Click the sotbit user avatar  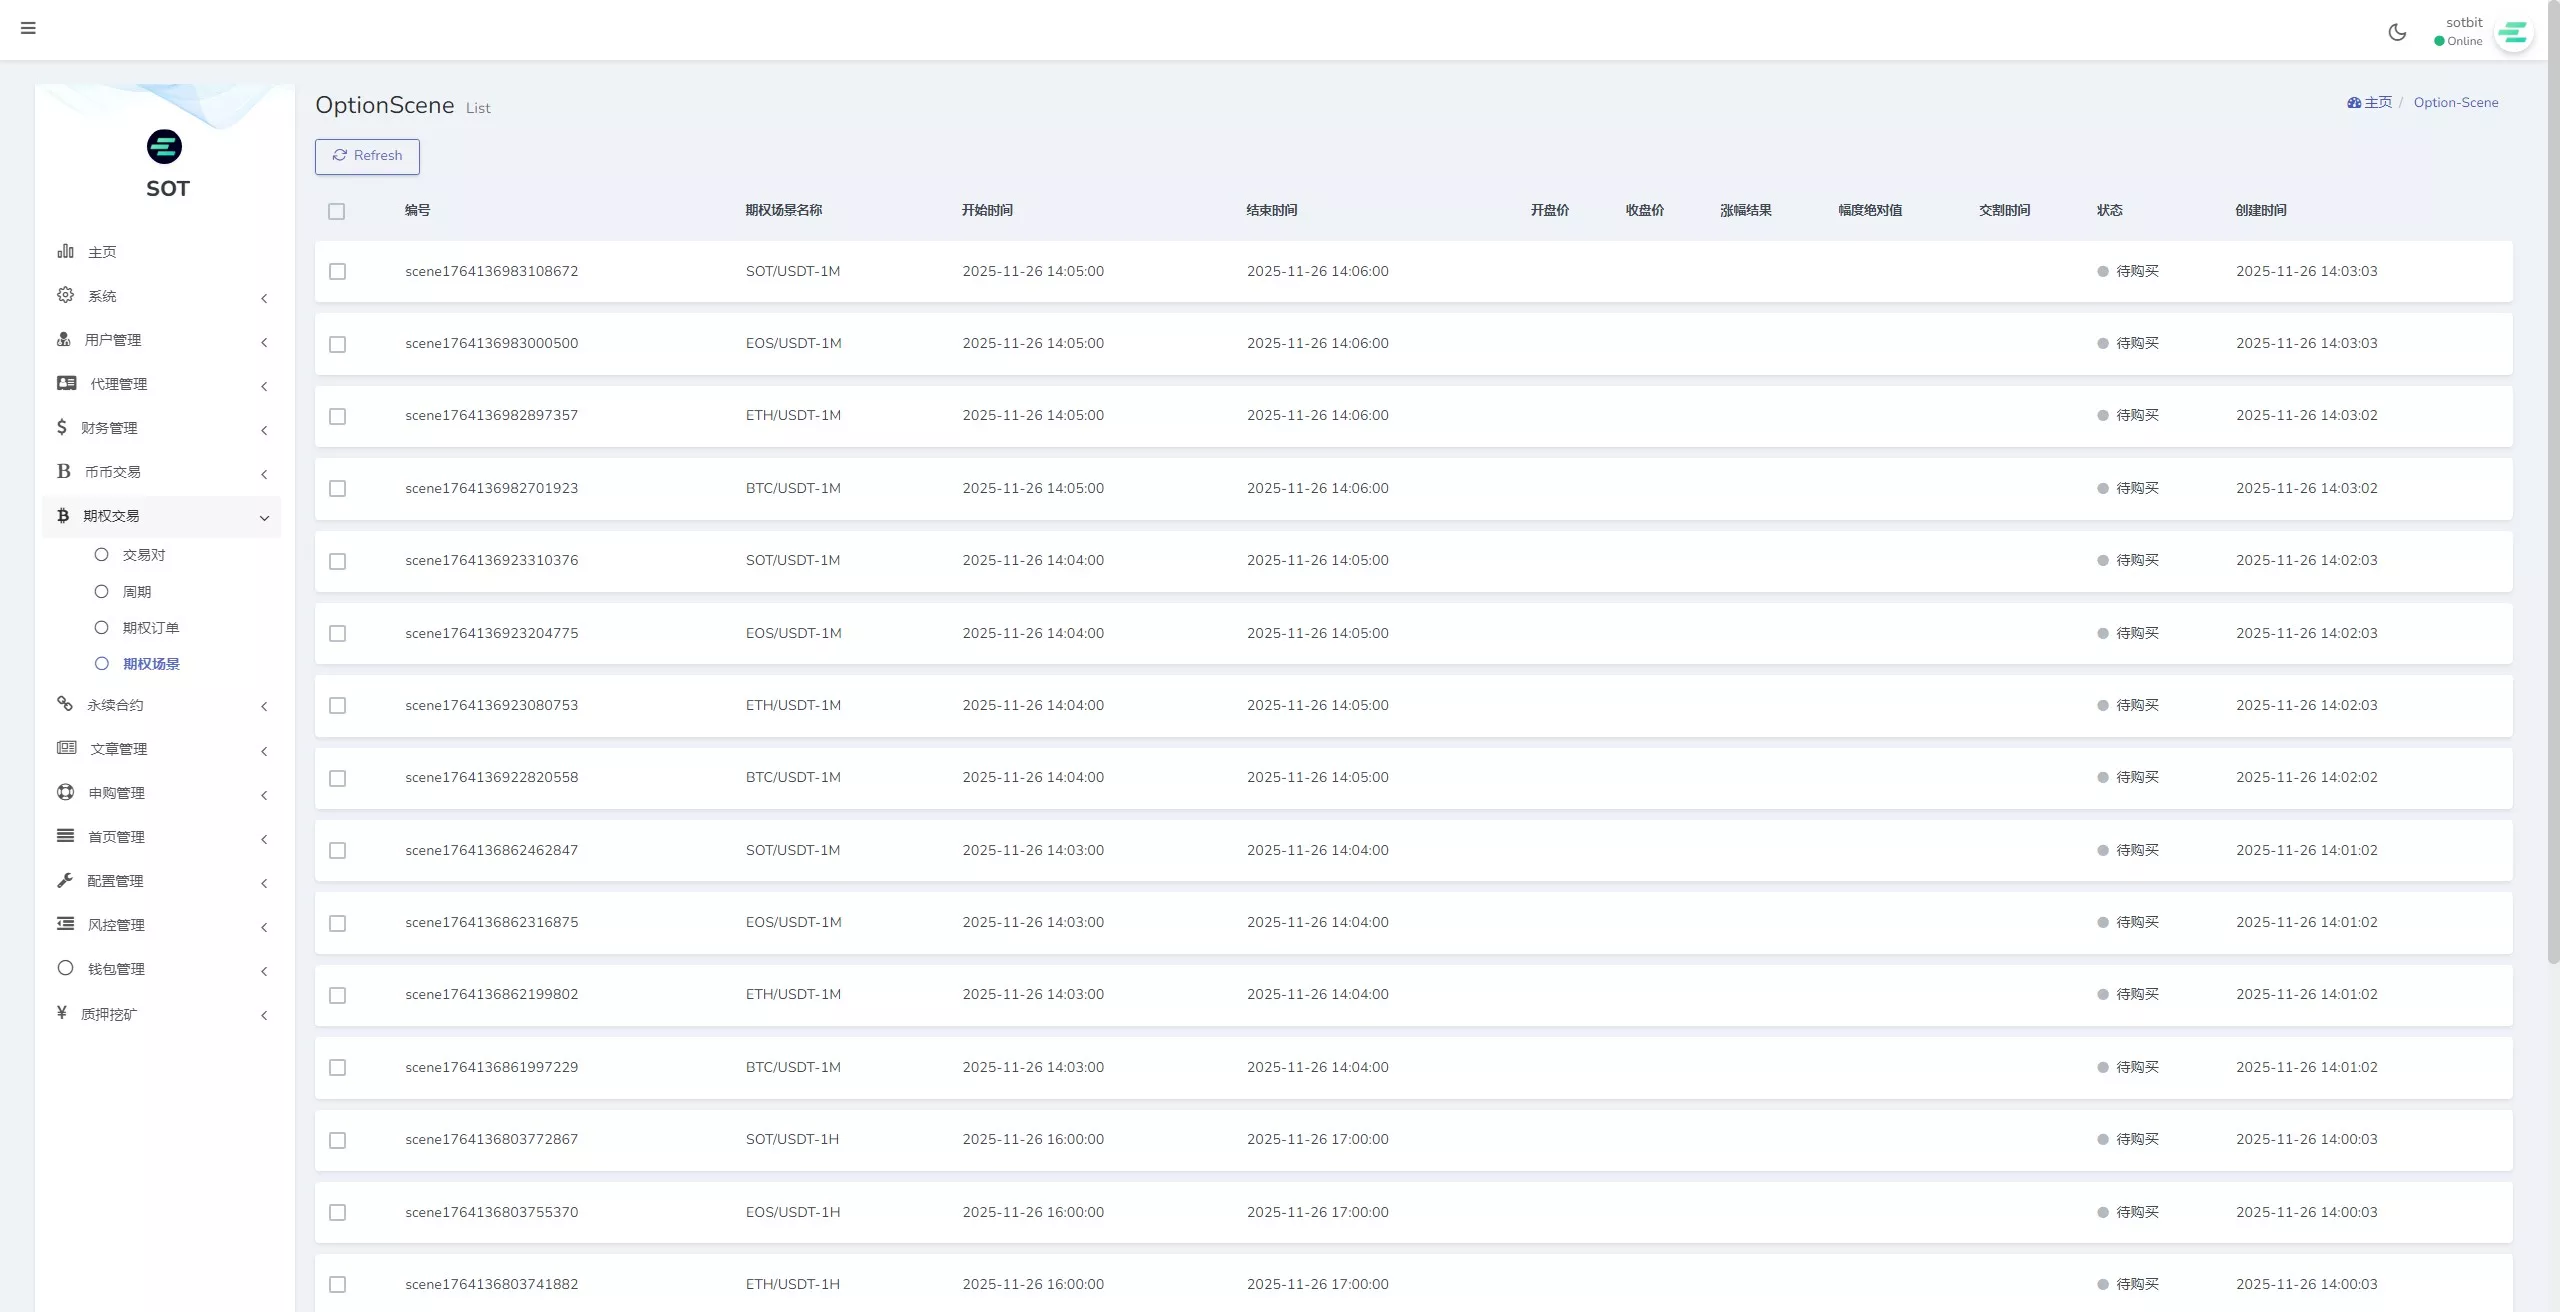2513,34
